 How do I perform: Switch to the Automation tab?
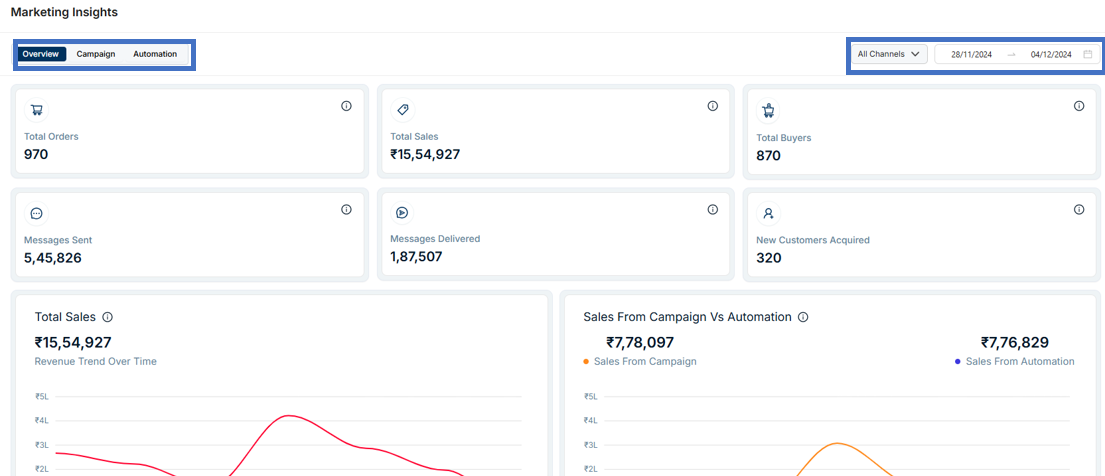click(x=155, y=54)
